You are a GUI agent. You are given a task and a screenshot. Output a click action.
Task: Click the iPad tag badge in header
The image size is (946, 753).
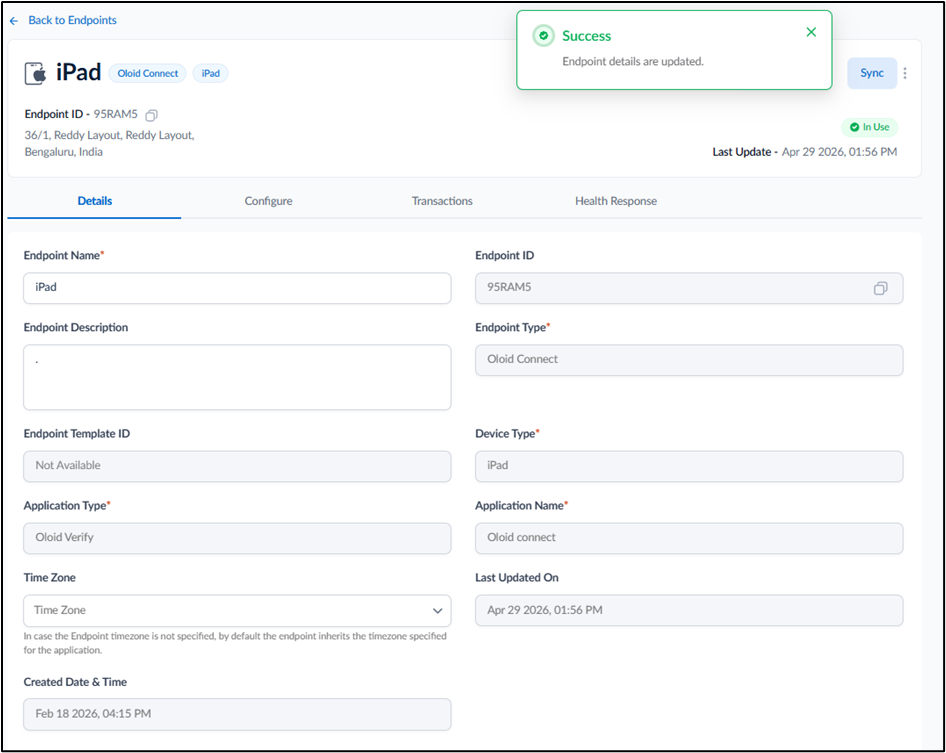[211, 73]
